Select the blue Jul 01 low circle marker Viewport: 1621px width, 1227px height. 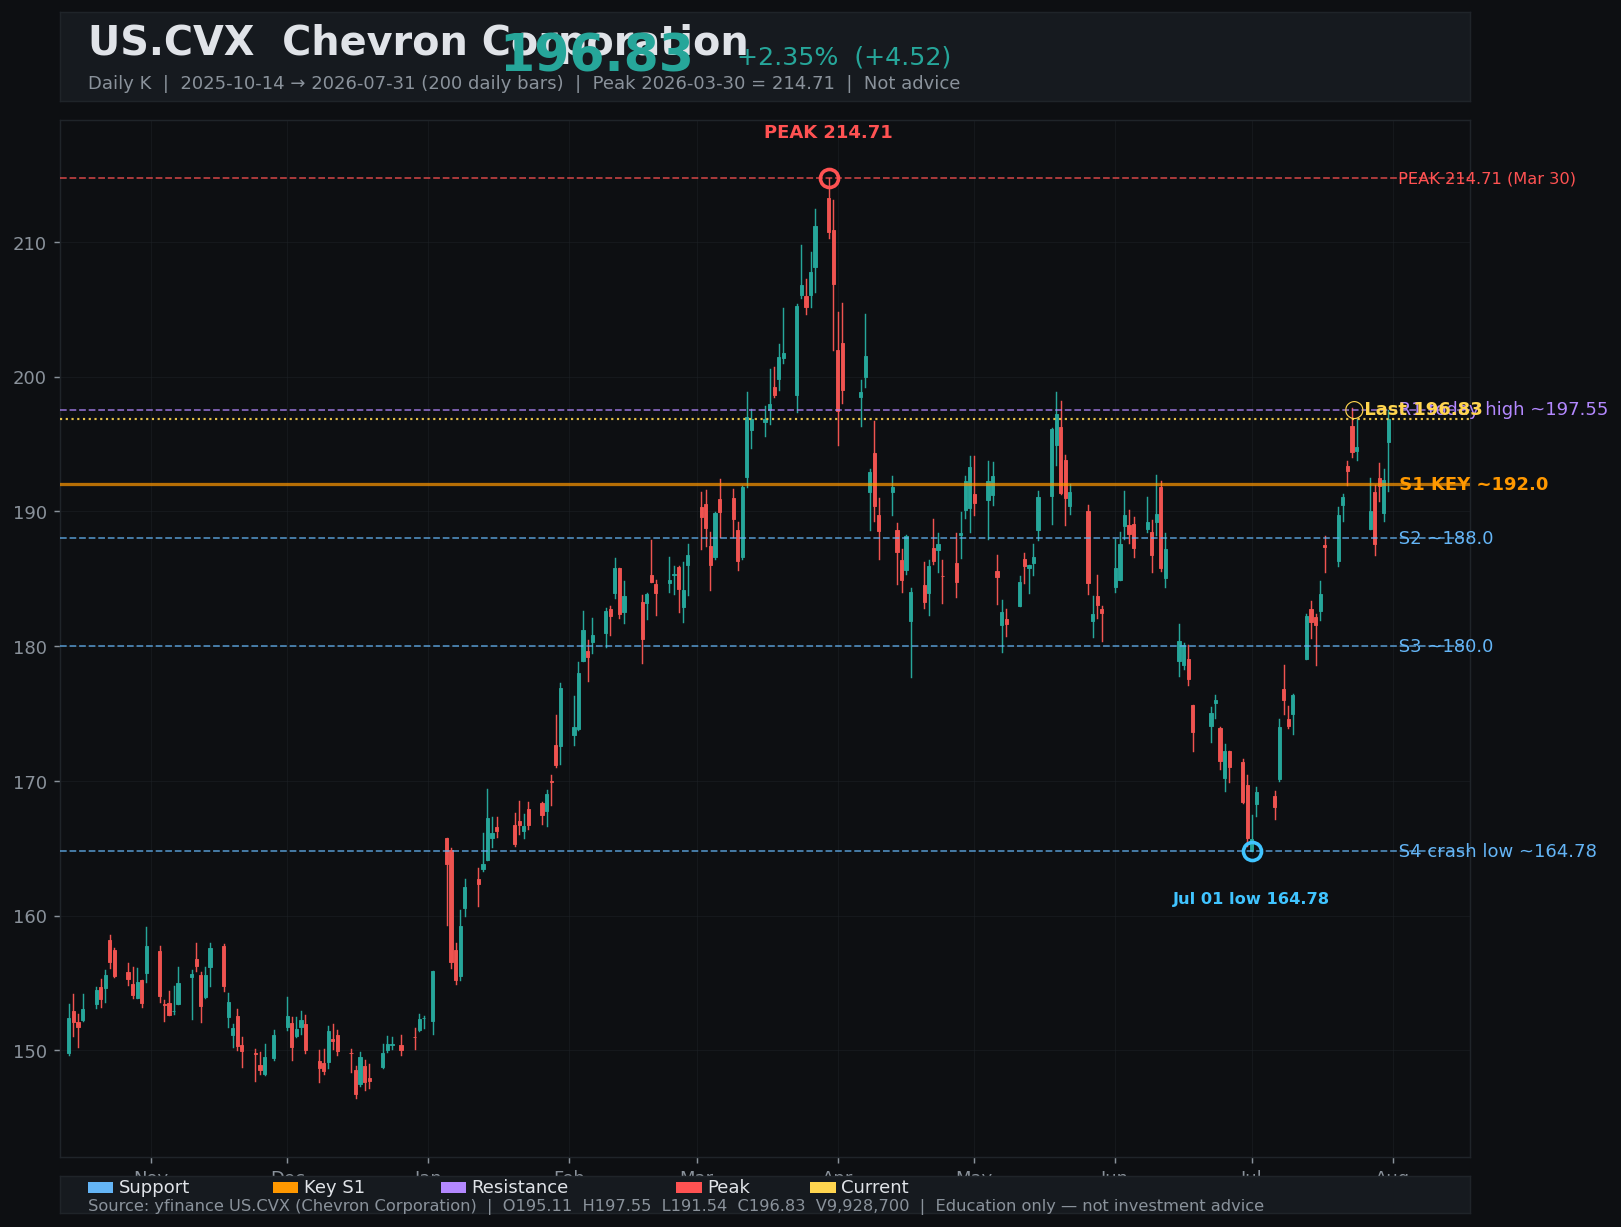(1252, 851)
